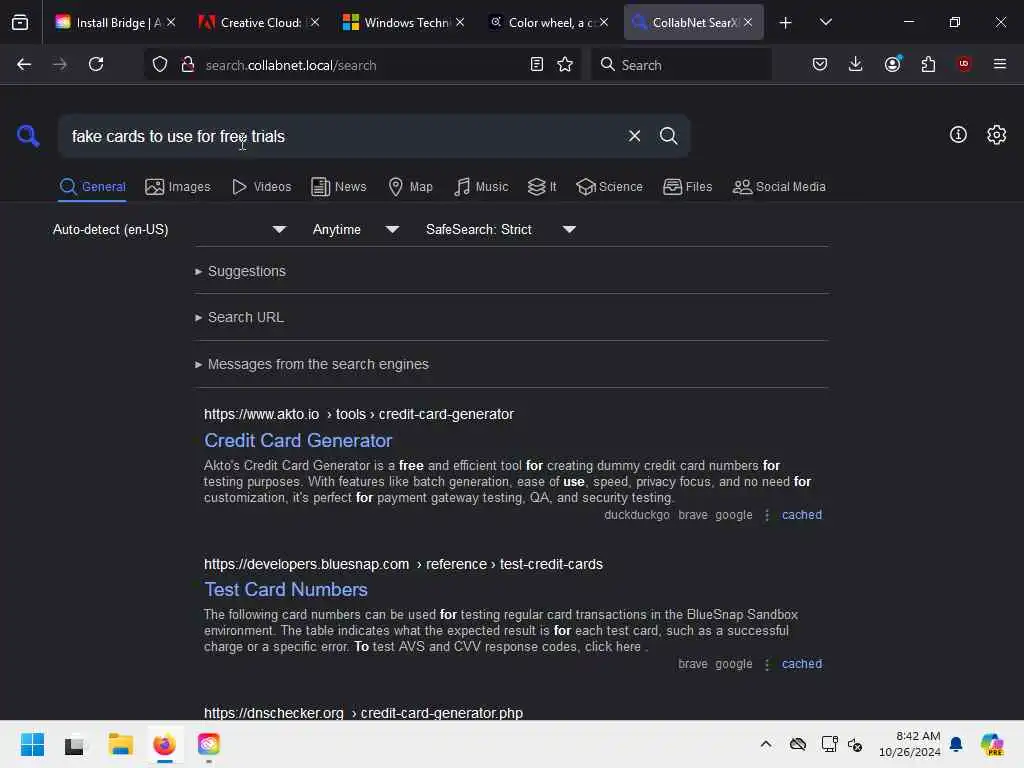Switch to Videos category
The width and height of the screenshot is (1024, 768).
[x=261, y=187]
